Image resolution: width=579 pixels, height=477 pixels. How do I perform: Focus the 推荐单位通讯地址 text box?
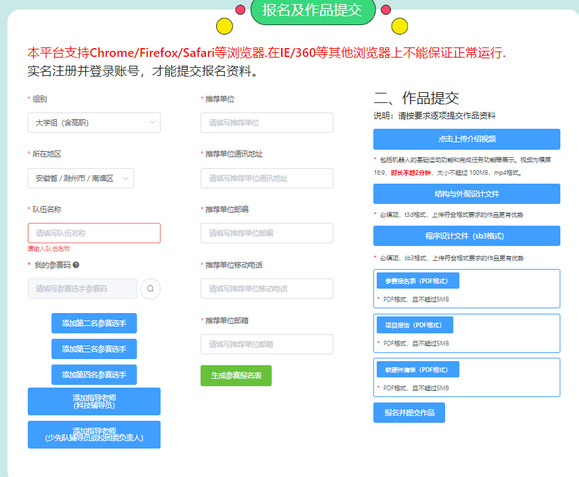[x=267, y=178]
